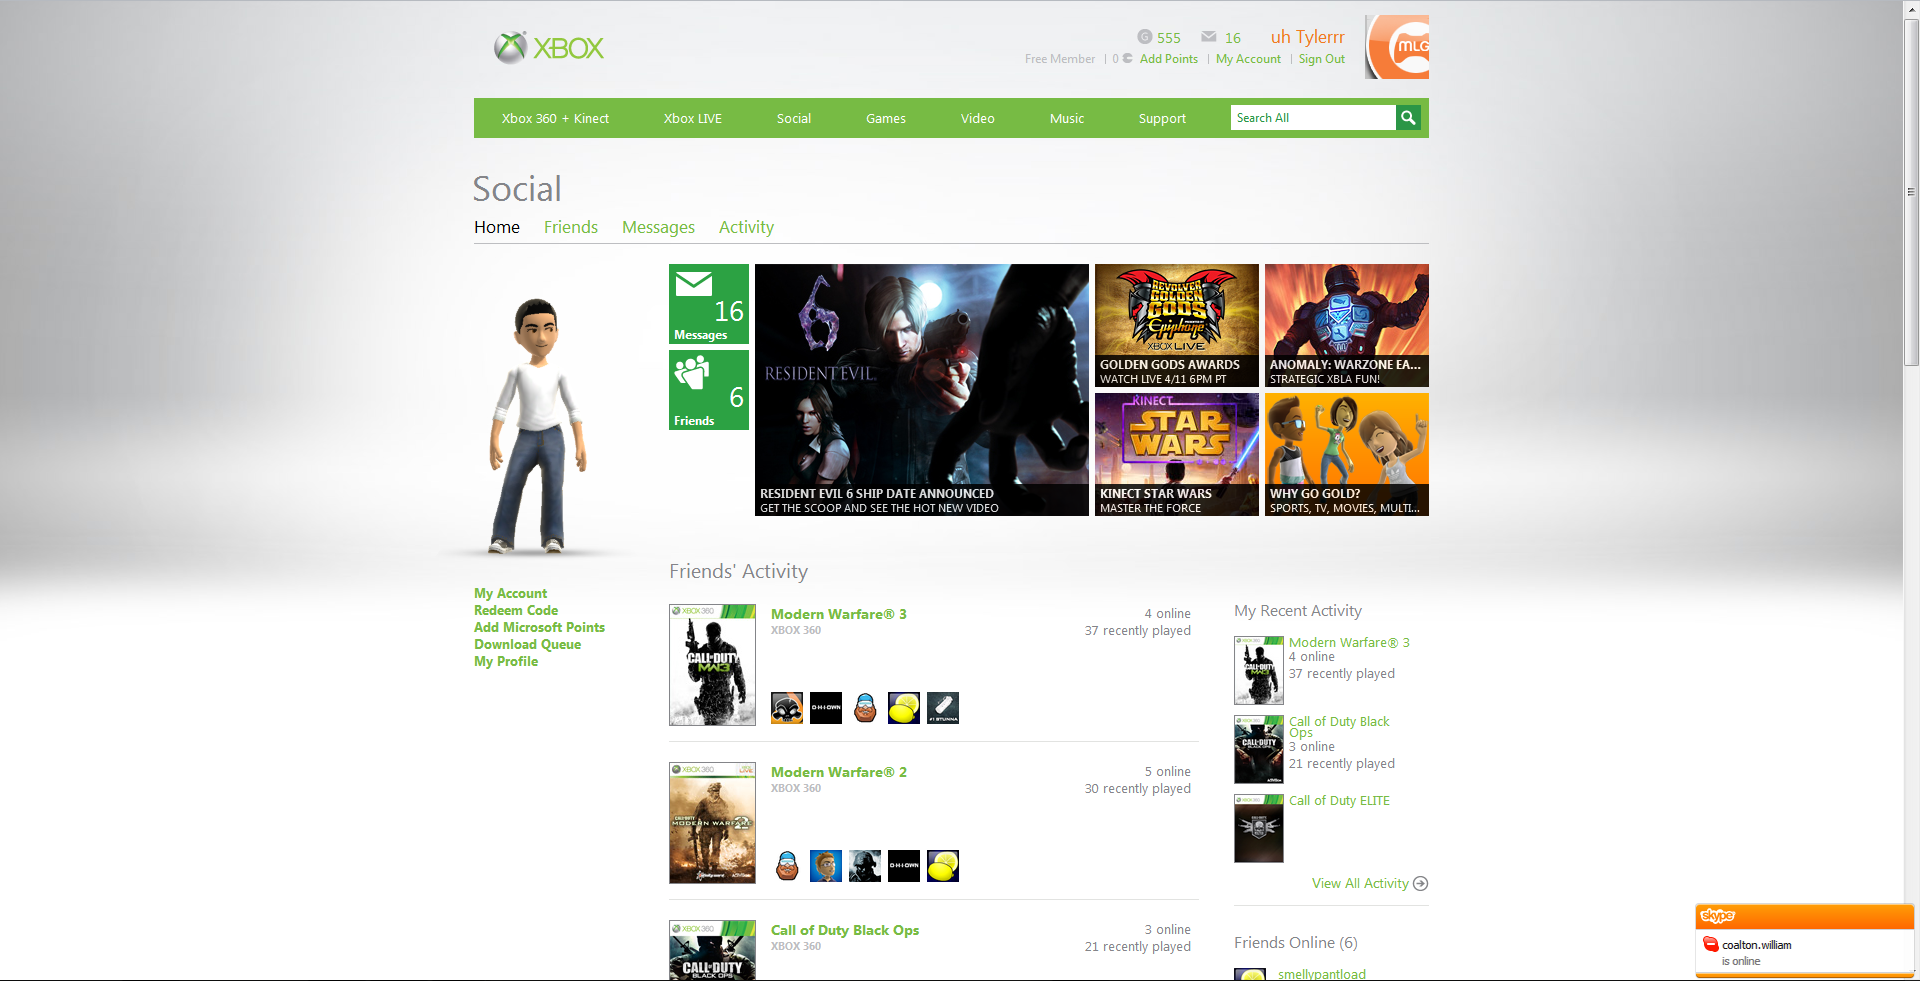Switch to the Activity tab
The height and width of the screenshot is (981, 1920).
point(746,227)
